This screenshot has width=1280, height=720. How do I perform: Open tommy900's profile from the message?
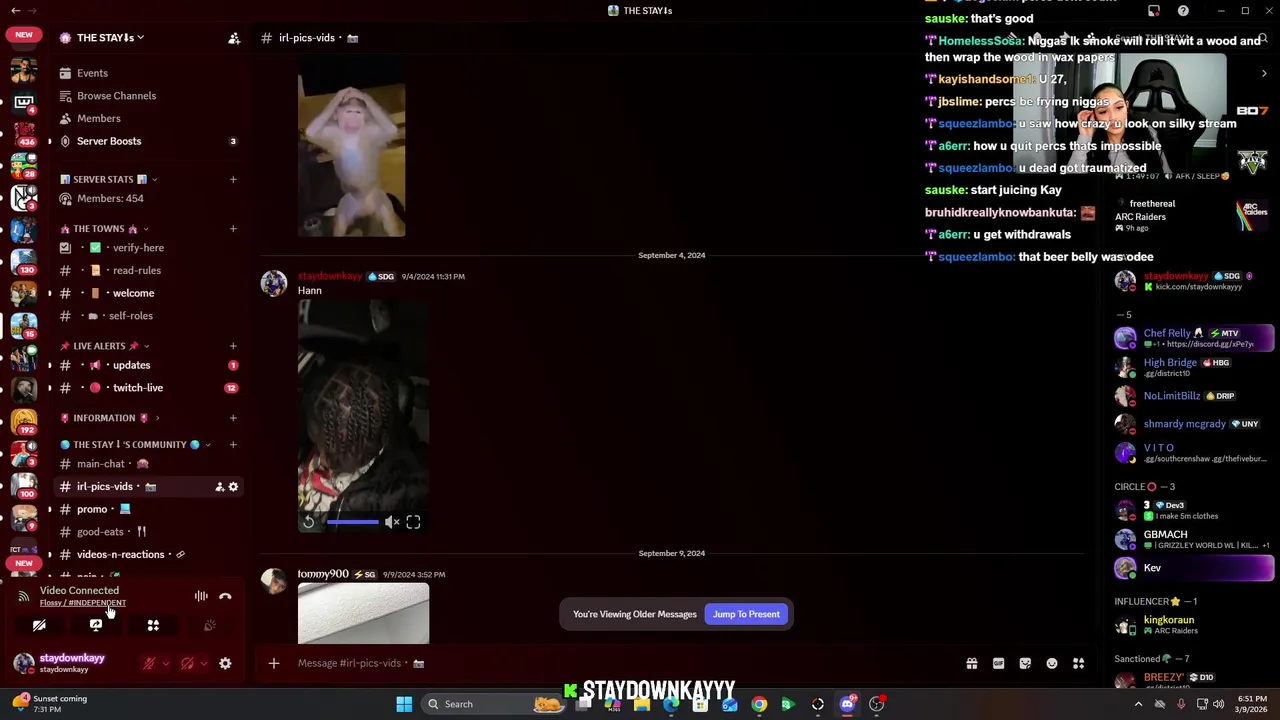pos(323,574)
